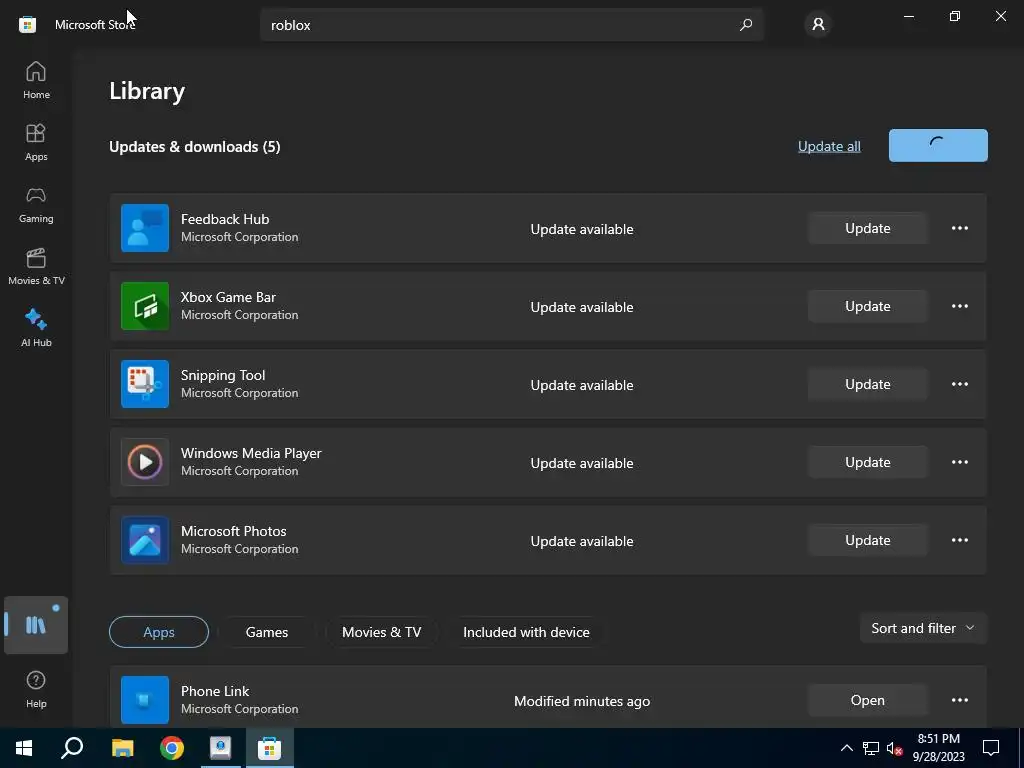Click the search box containing roblox
This screenshot has height=768, width=1024.
pos(511,25)
